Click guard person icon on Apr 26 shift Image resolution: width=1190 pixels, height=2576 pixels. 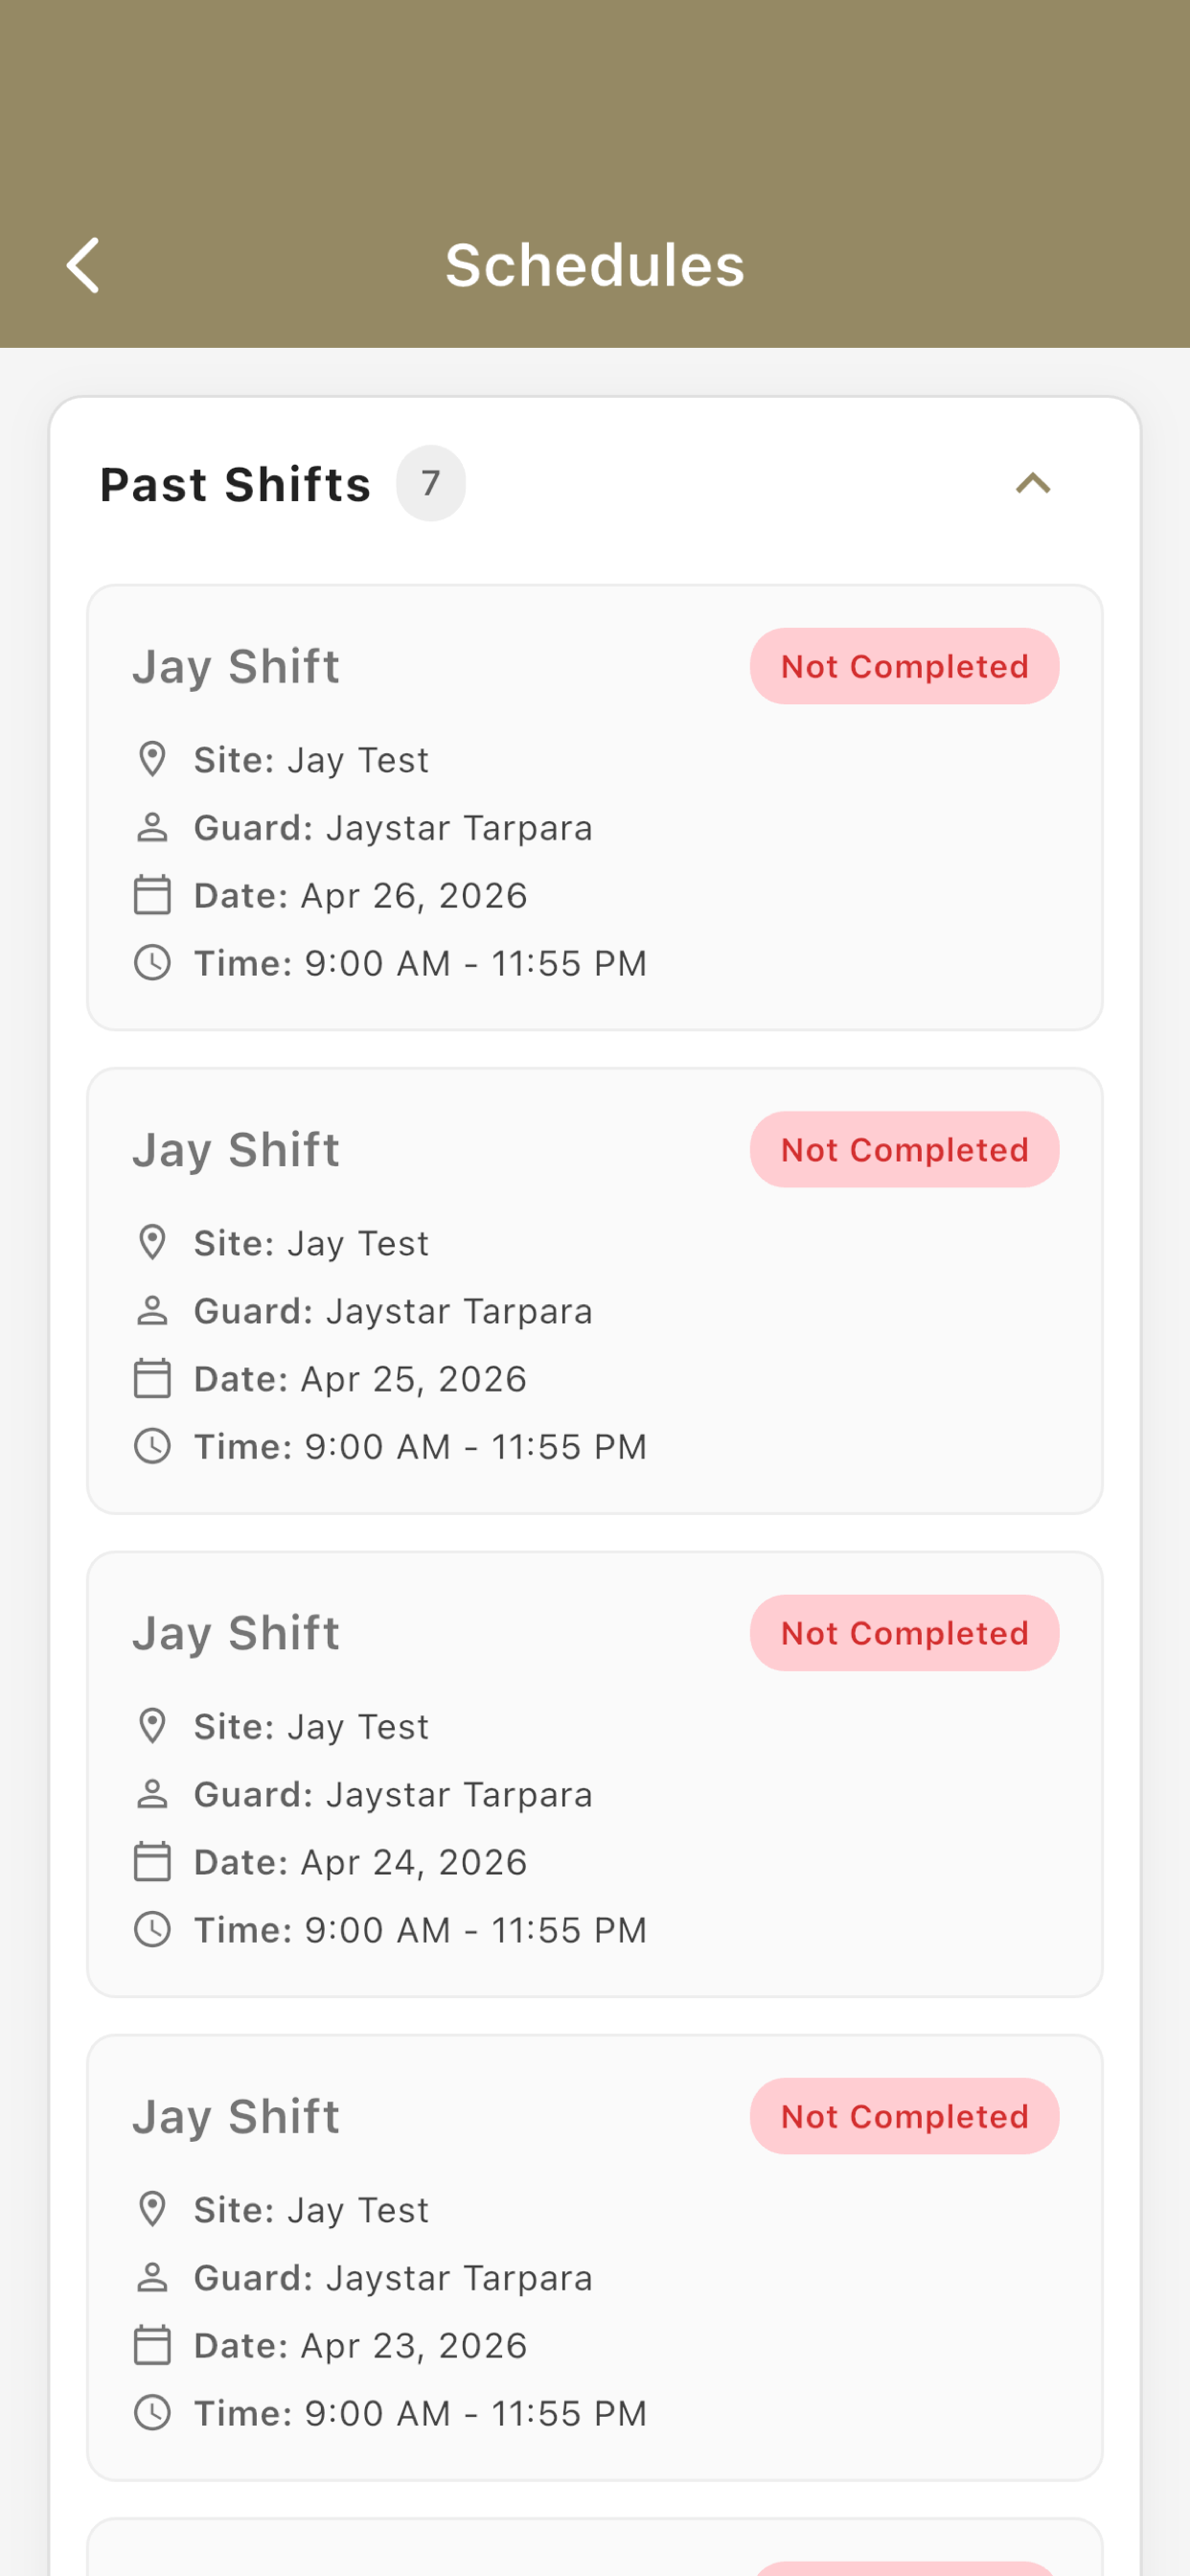coord(152,828)
